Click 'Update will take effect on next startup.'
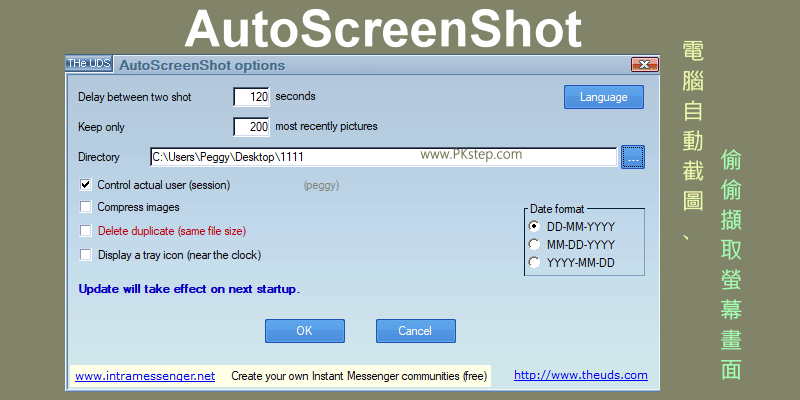This screenshot has width=800, height=400. point(189,289)
